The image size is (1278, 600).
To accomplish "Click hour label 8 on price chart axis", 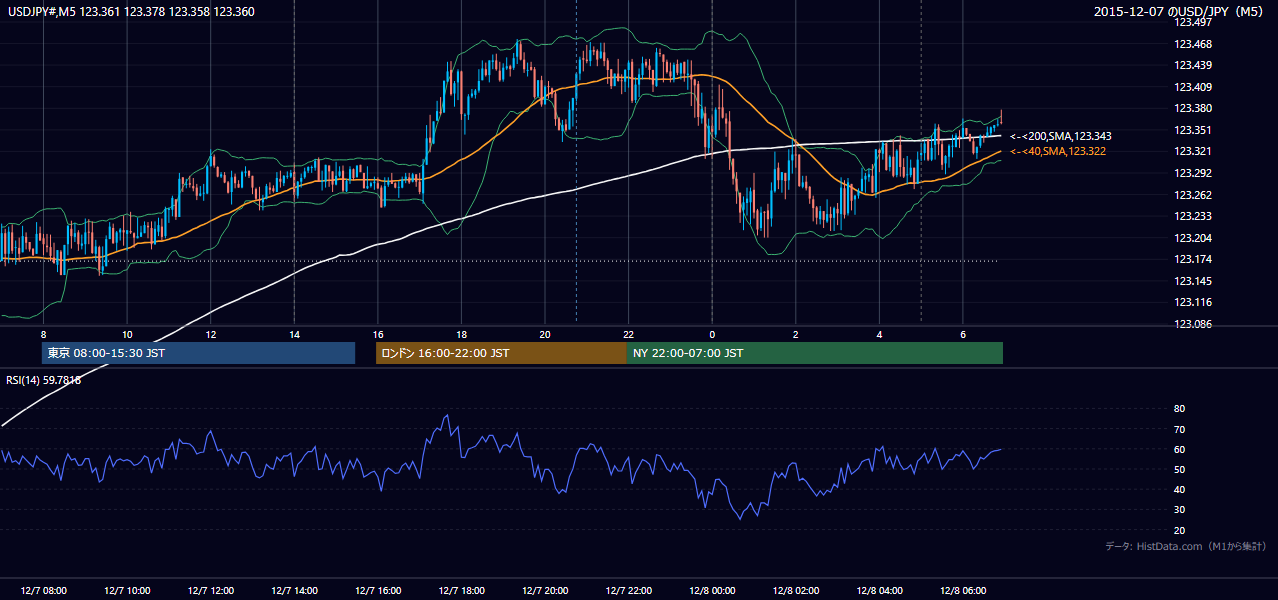I will (x=43, y=334).
